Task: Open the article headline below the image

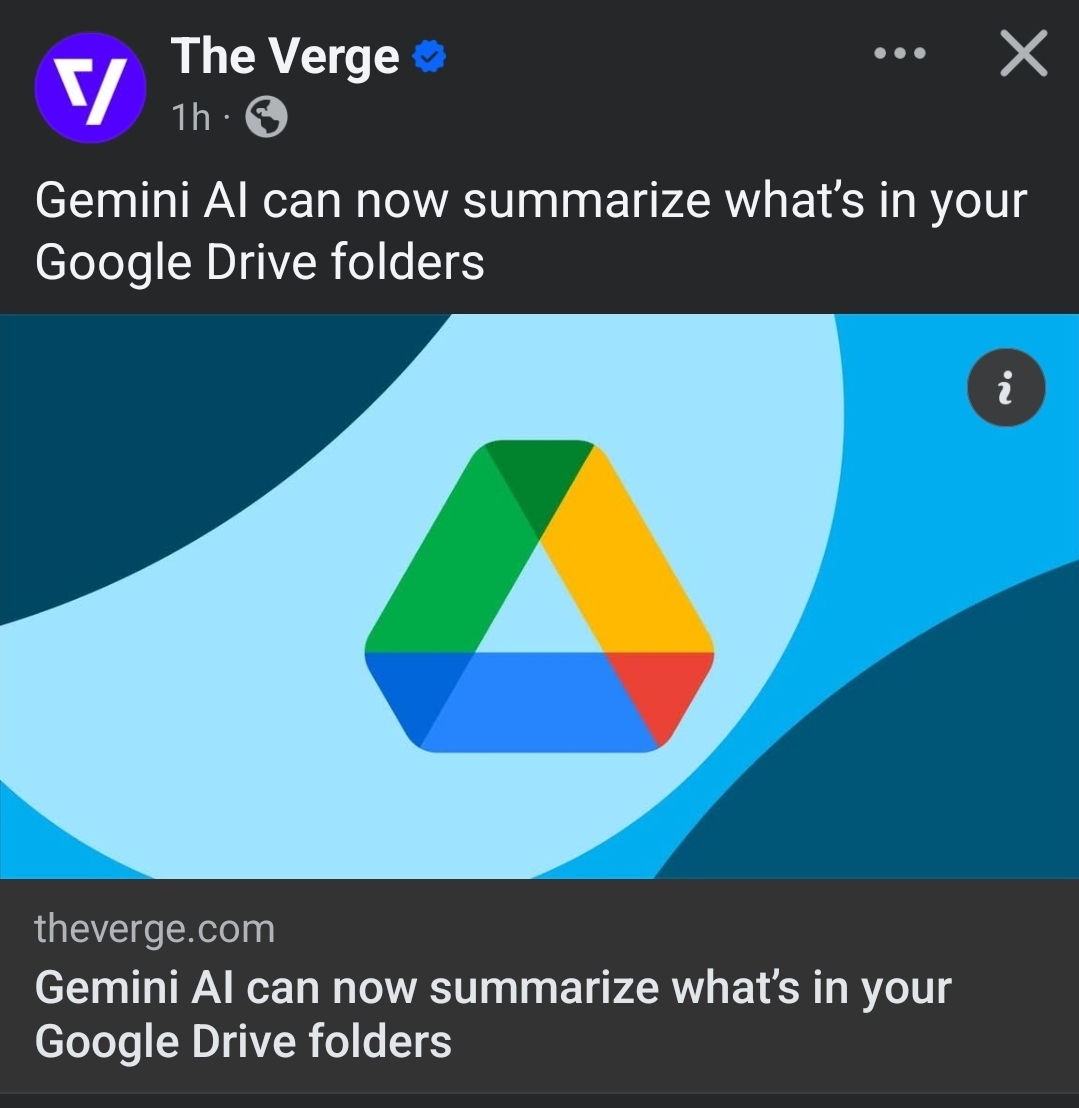Action: pos(492,1014)
